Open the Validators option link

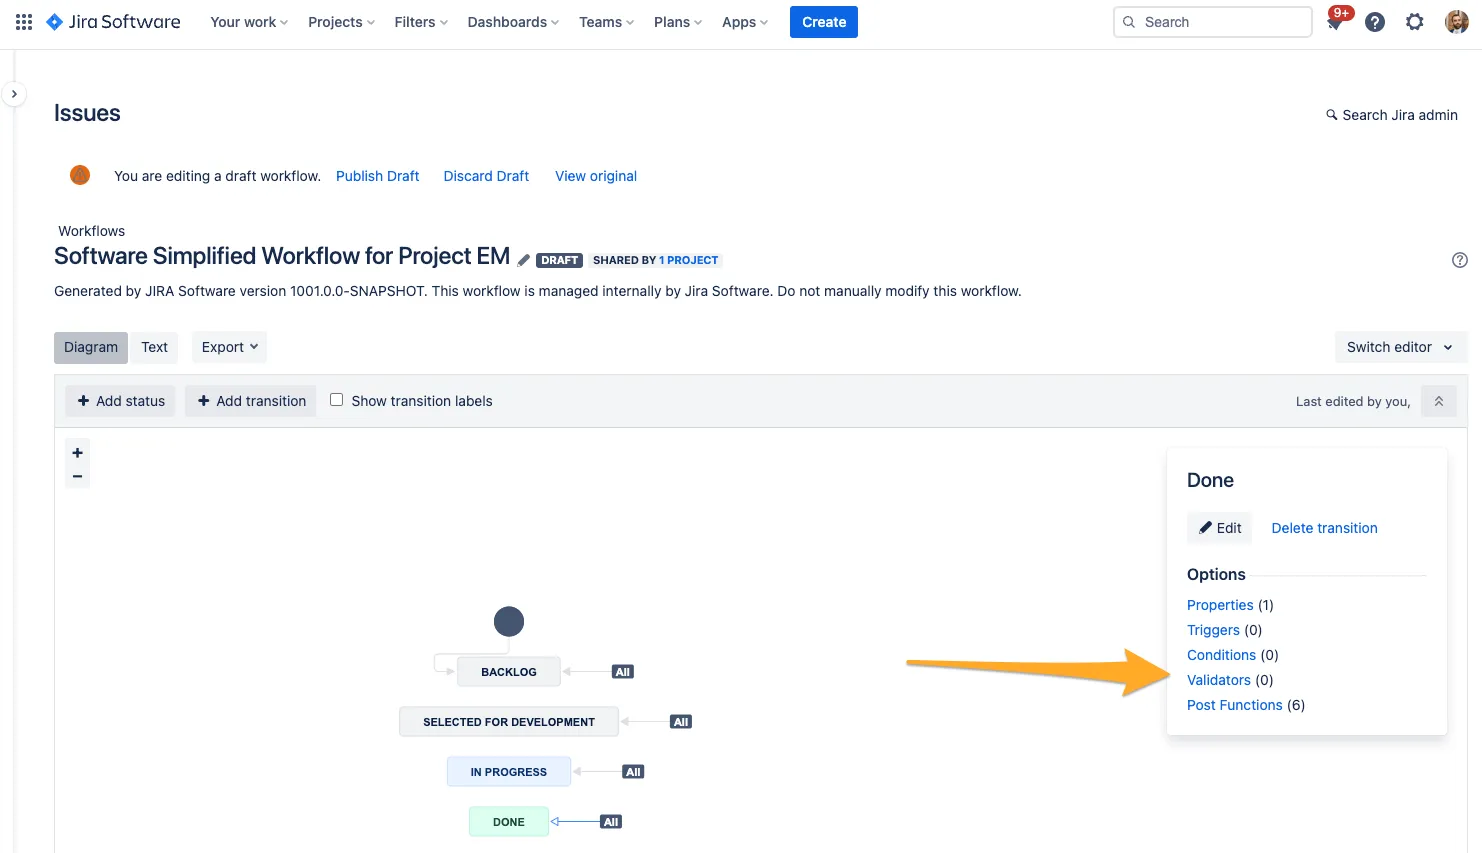pyautogui.click(x=1218, y=680)
